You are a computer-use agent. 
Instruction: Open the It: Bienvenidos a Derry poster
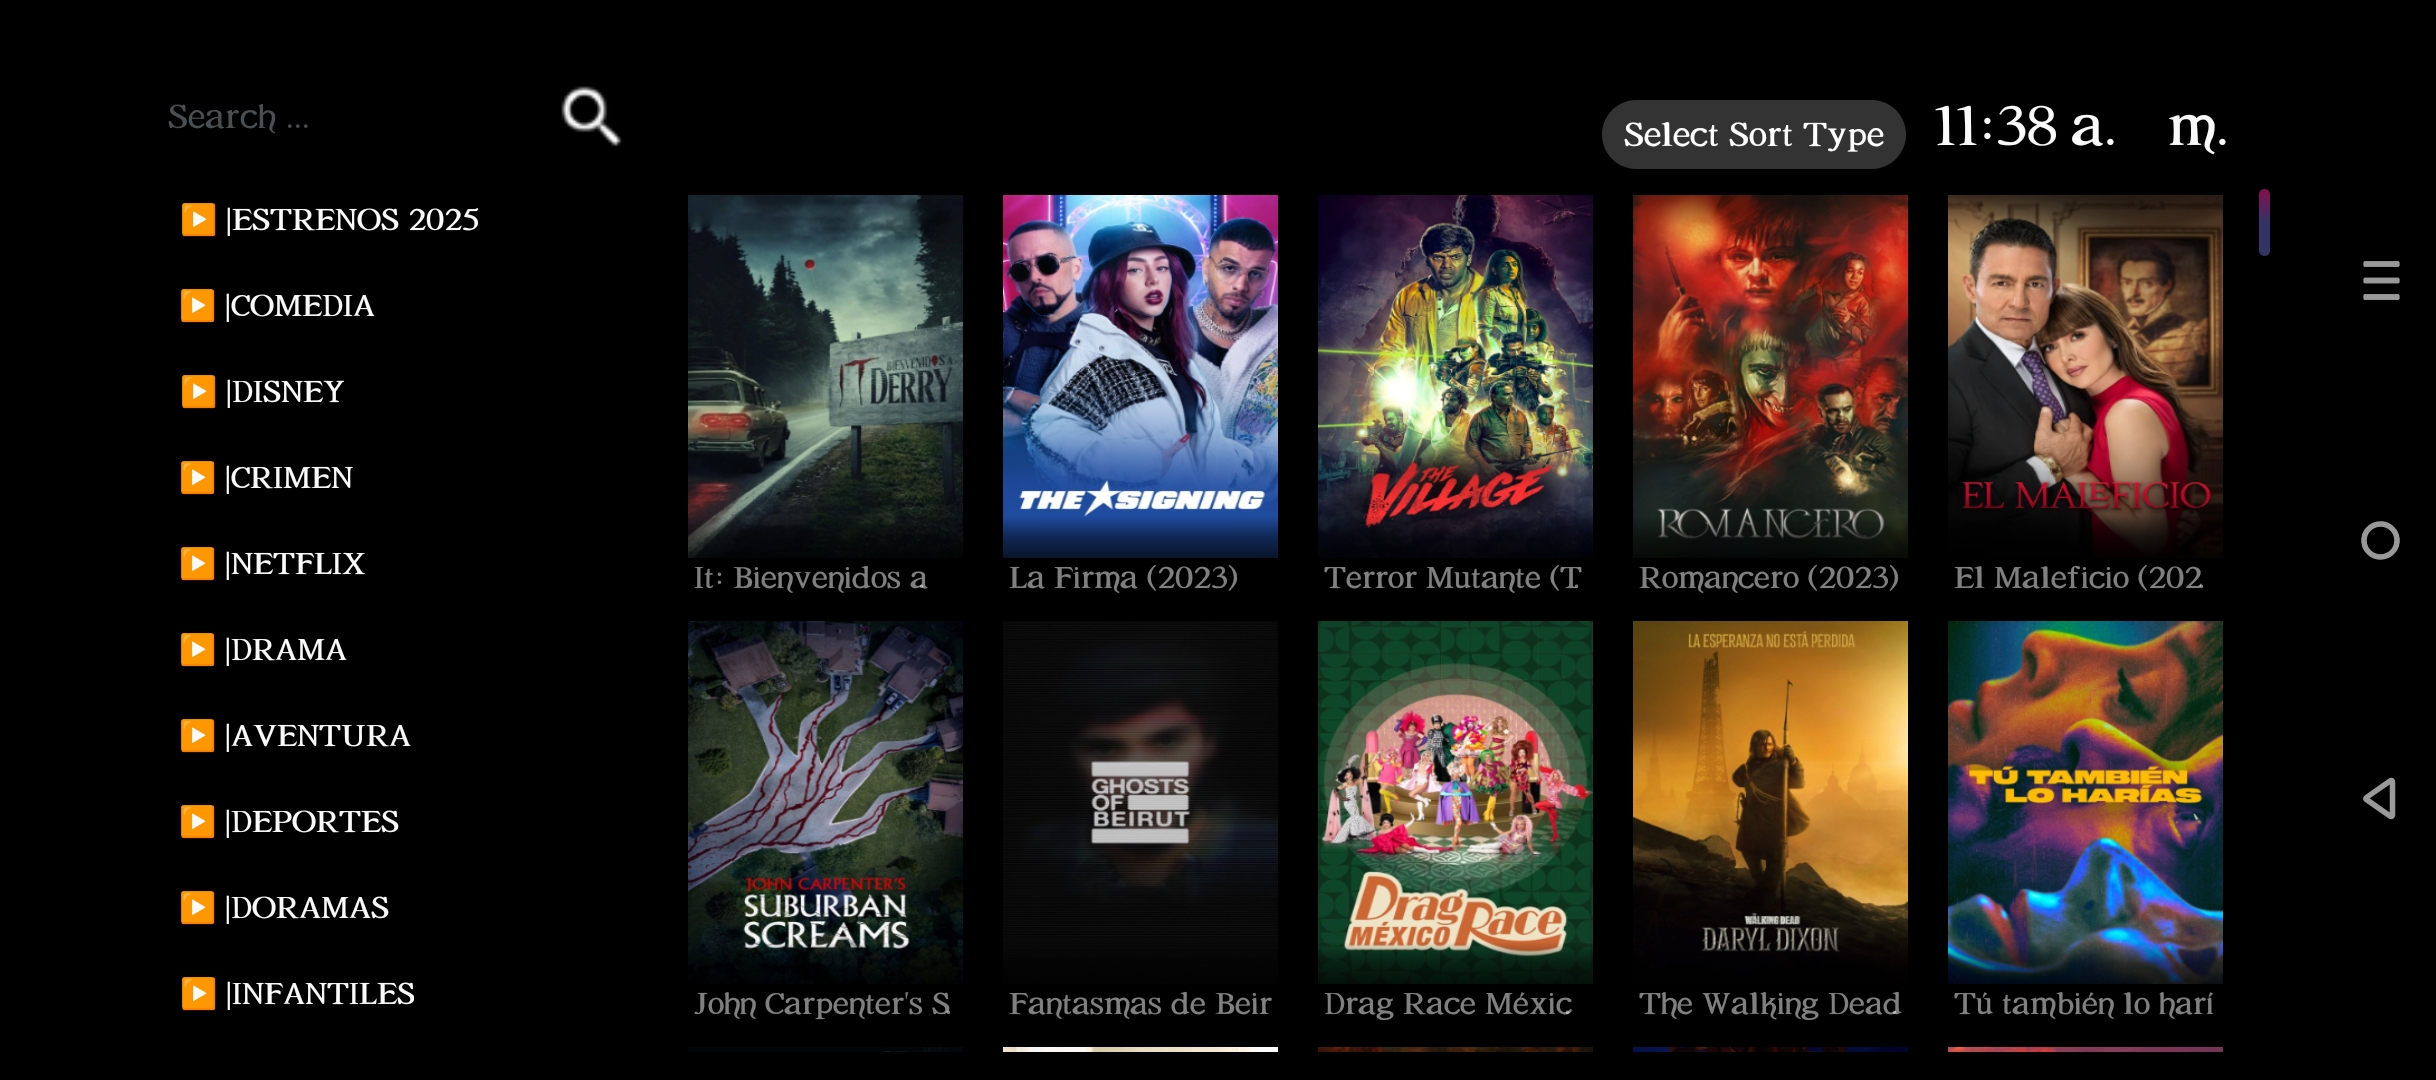825,376
